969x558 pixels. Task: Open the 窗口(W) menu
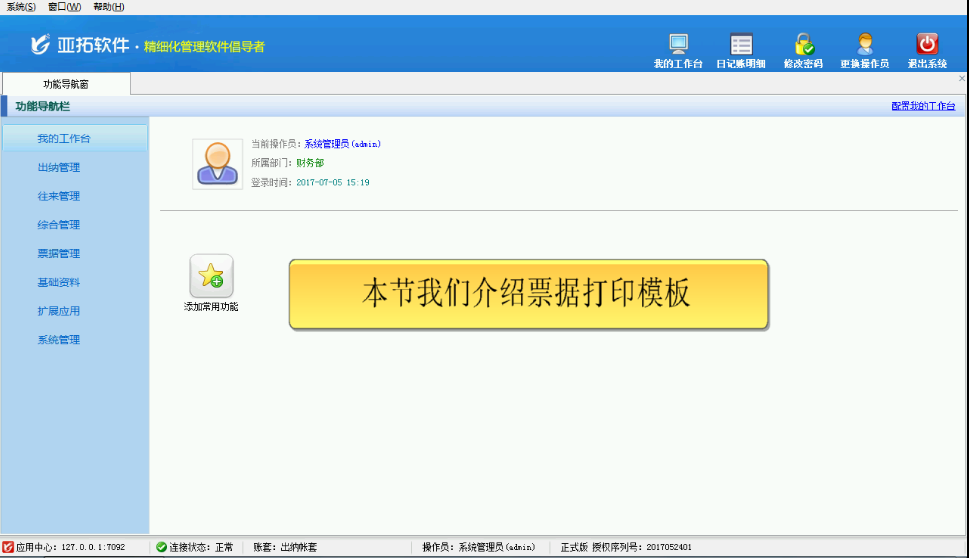tap(64, 7)
